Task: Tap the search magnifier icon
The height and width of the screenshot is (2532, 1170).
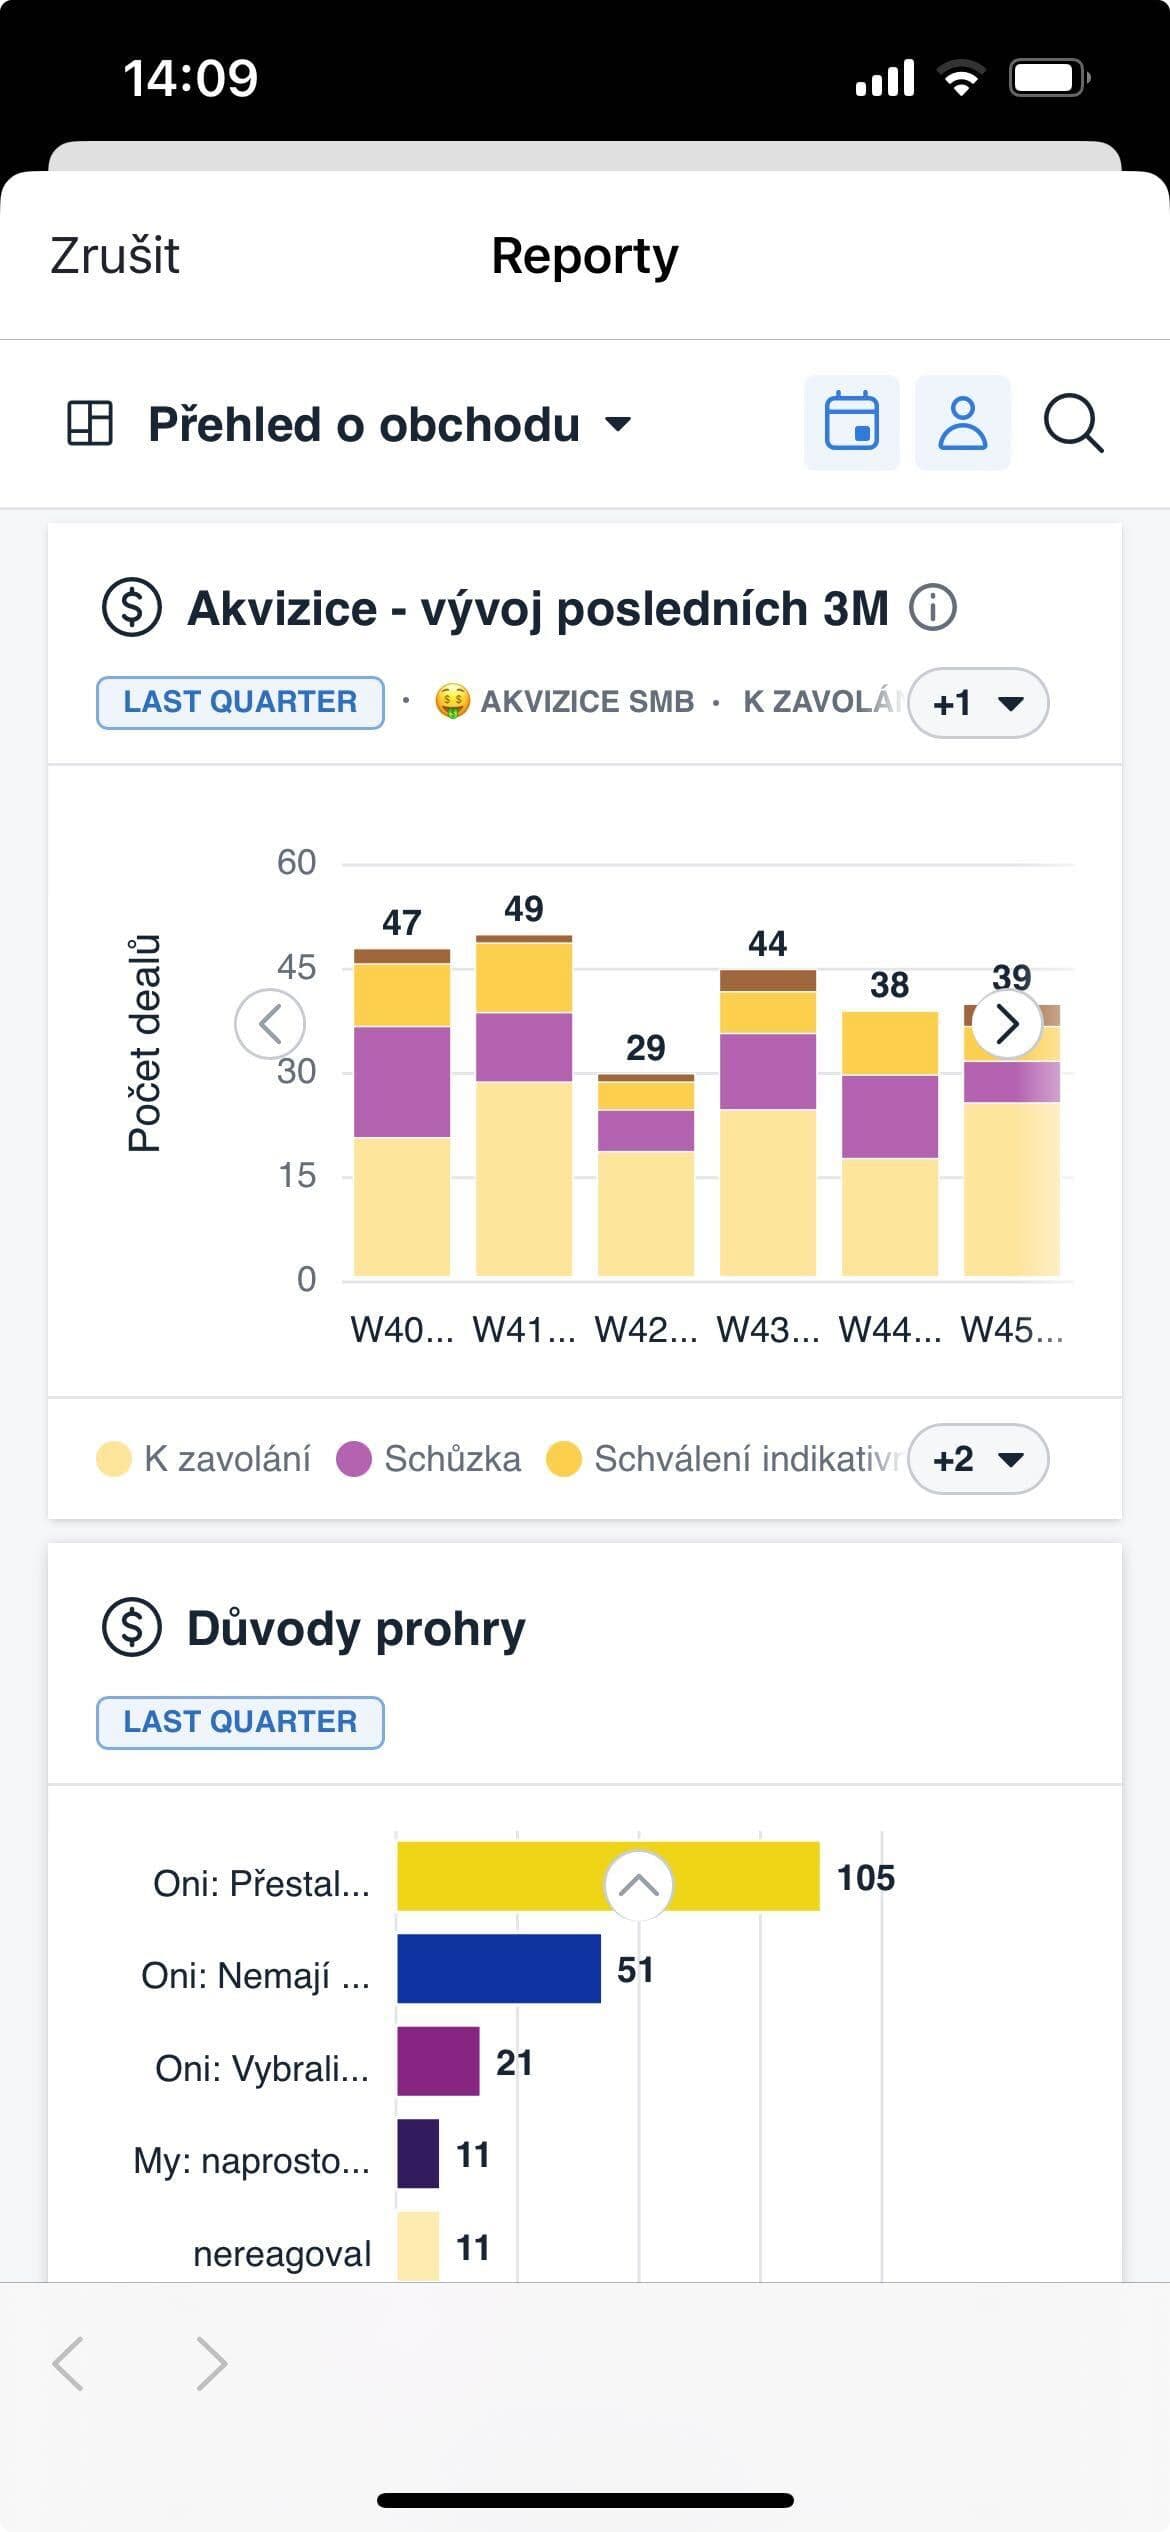Action: 1073,424
